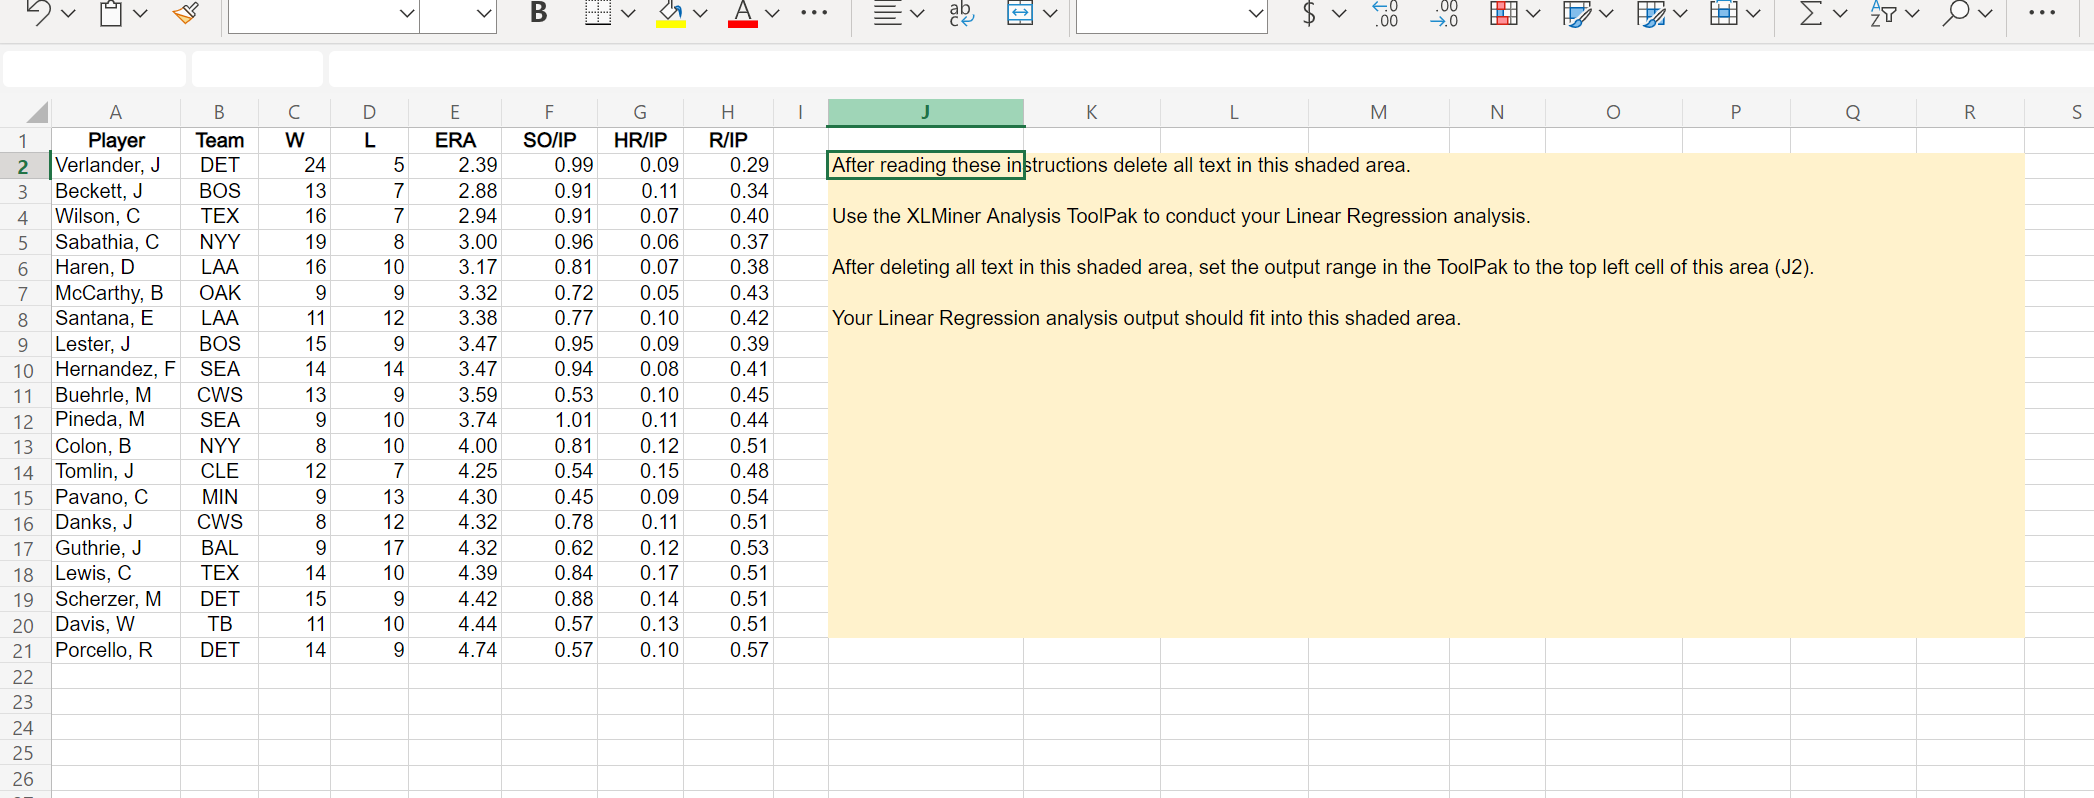Apply cell borders icon

click(598, 13)
